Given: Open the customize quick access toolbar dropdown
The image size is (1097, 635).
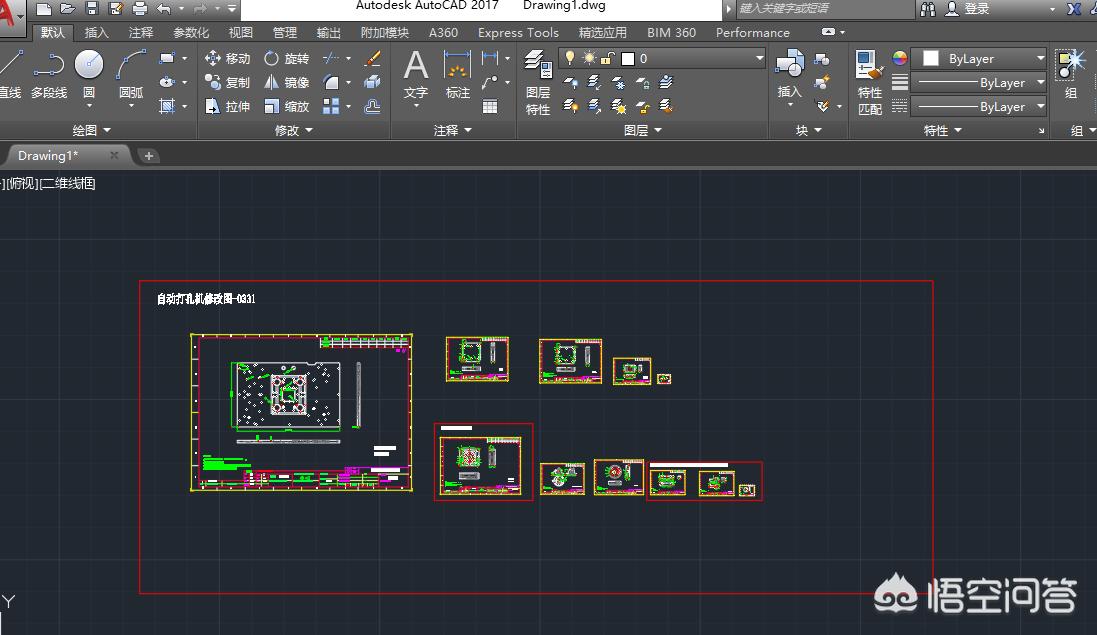Looking at the screenshot, I should 232,8.
